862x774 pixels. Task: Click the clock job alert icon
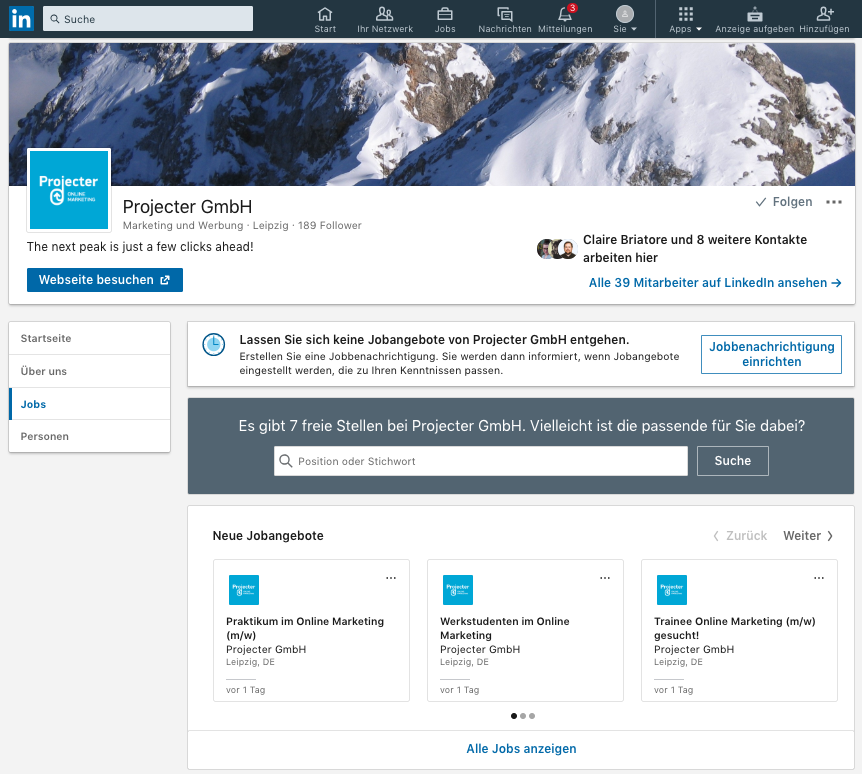(x=214, y=345)
